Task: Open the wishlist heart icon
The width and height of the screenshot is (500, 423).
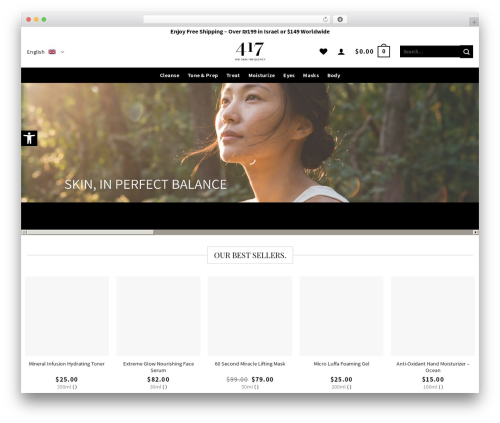Action: pyautogui.click(x=323, y=52)
